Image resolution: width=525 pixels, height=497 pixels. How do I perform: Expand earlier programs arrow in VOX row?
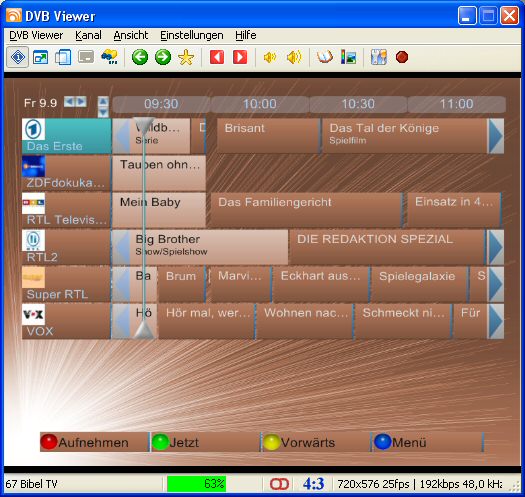point(121,322)
